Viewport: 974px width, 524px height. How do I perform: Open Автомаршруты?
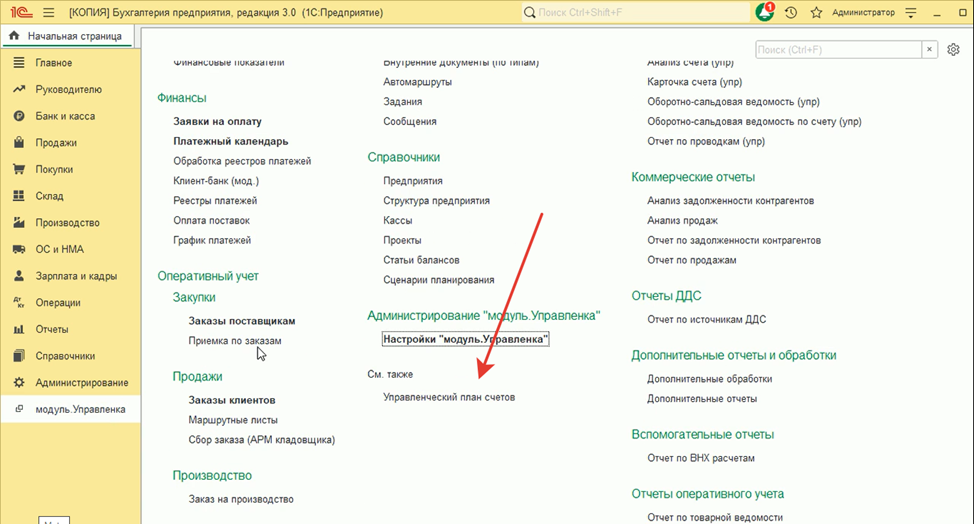tap(417, 82)
